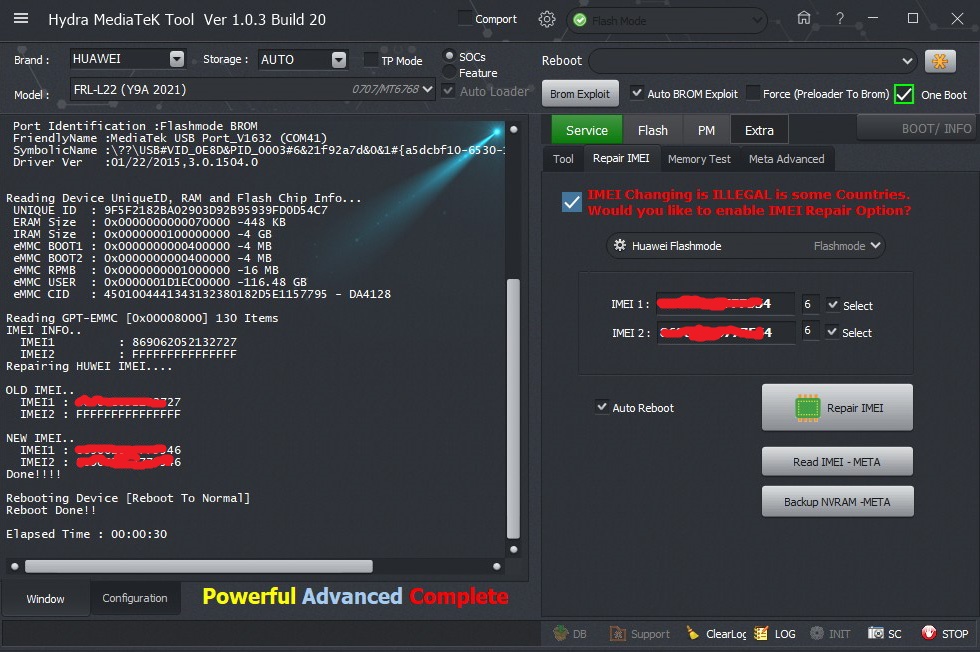Viewport: 980px width, 652px height.
Task: Take screenshot with SC camera icon
Action: coord(876,633)
